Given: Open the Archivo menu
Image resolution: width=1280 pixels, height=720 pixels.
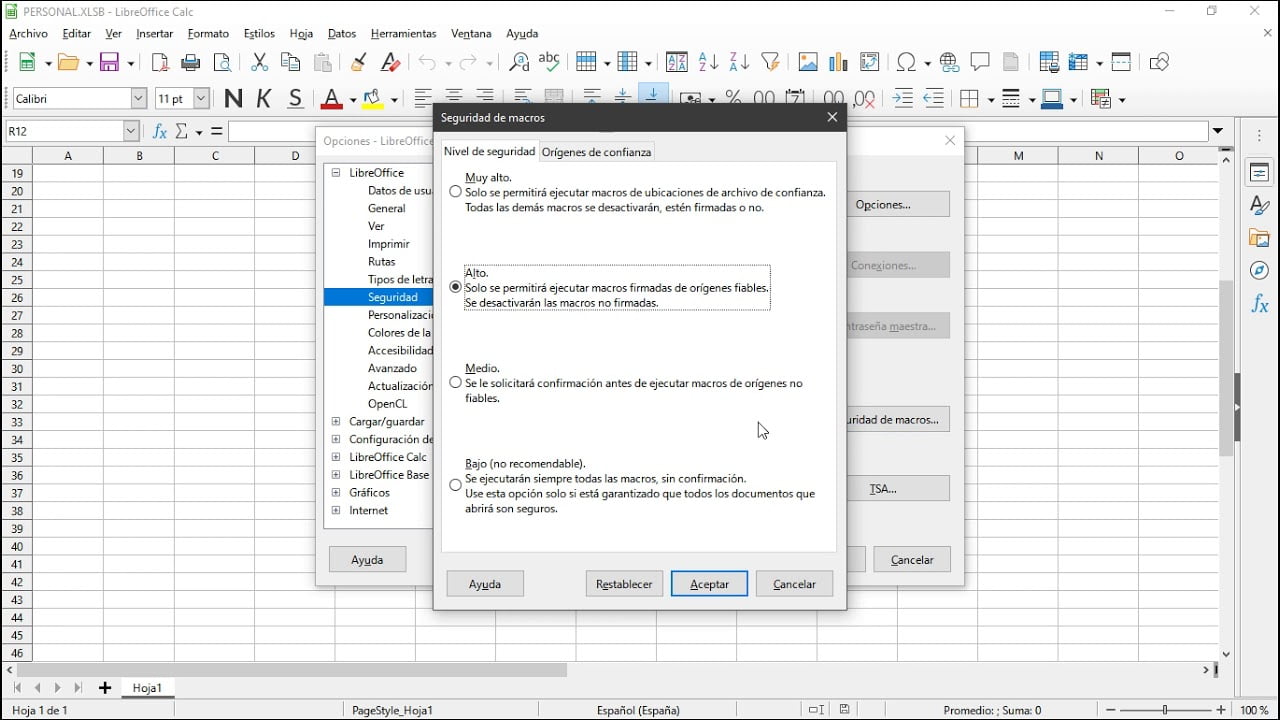Looking at the screenshot, I should [x=28, y=33].
